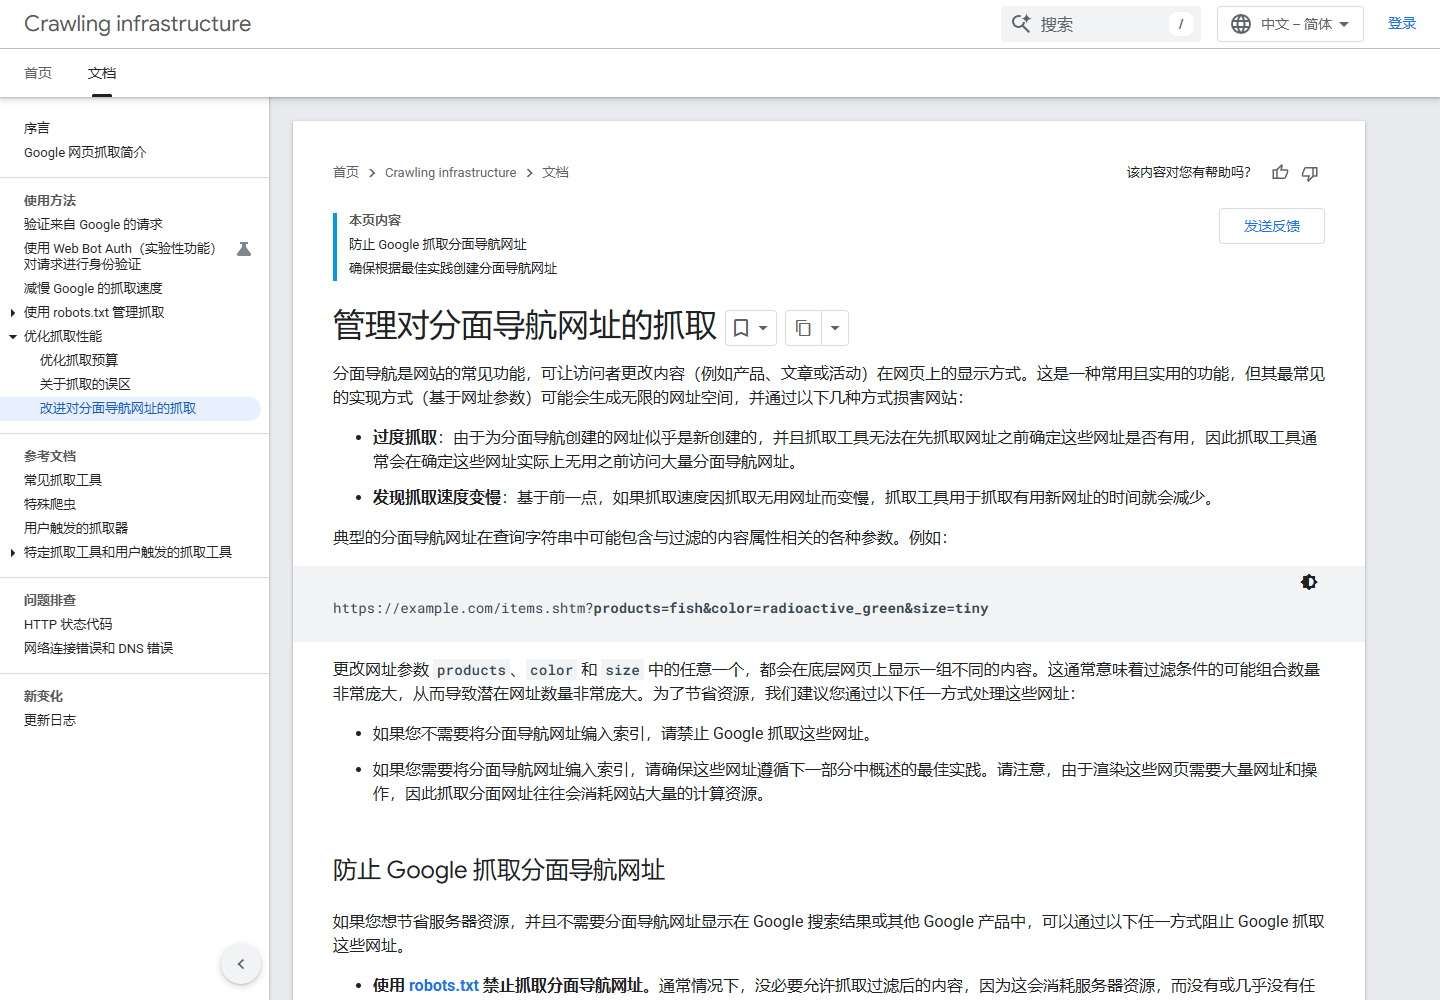Image resolution: width=1440 pixels, height=1000 pixels.
Task: Click the thumbs down not helpful icon
Action: click(x=1310, y=173)
